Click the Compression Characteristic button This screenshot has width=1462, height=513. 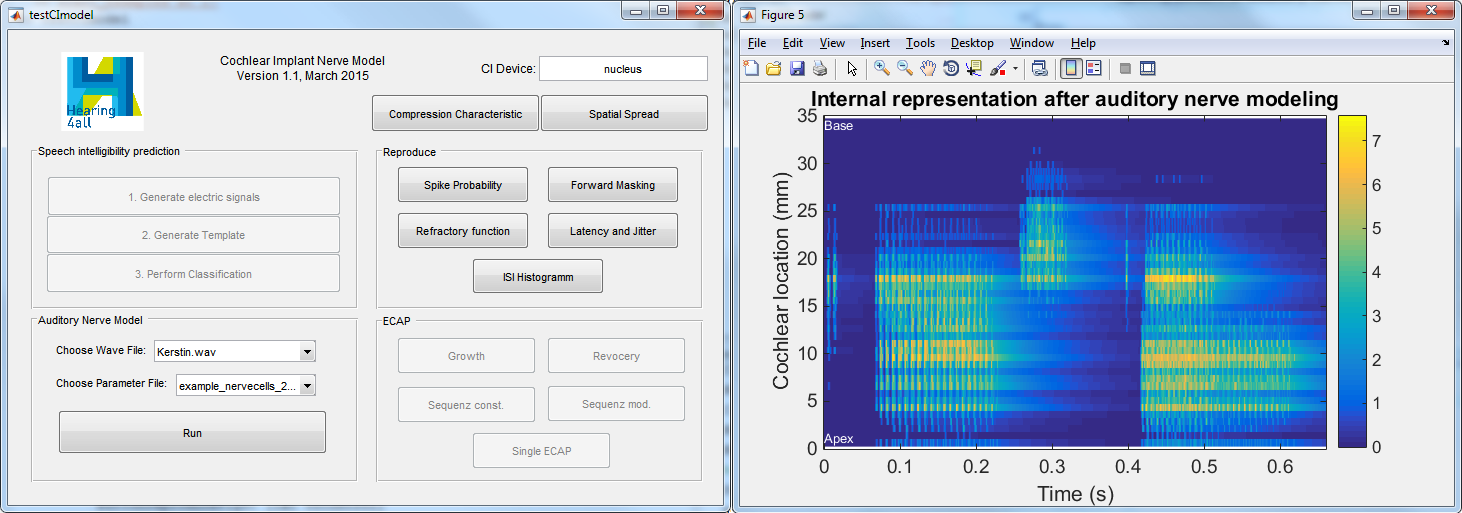(x=455, y=114)
